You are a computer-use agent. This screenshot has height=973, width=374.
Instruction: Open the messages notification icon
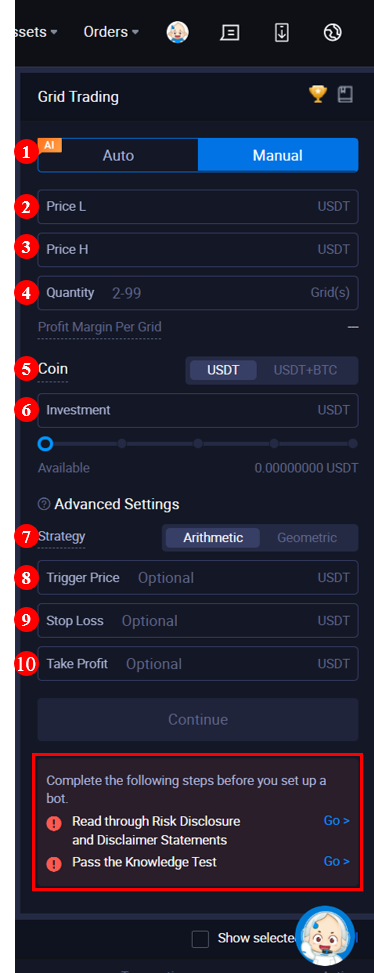pos(230,32)
